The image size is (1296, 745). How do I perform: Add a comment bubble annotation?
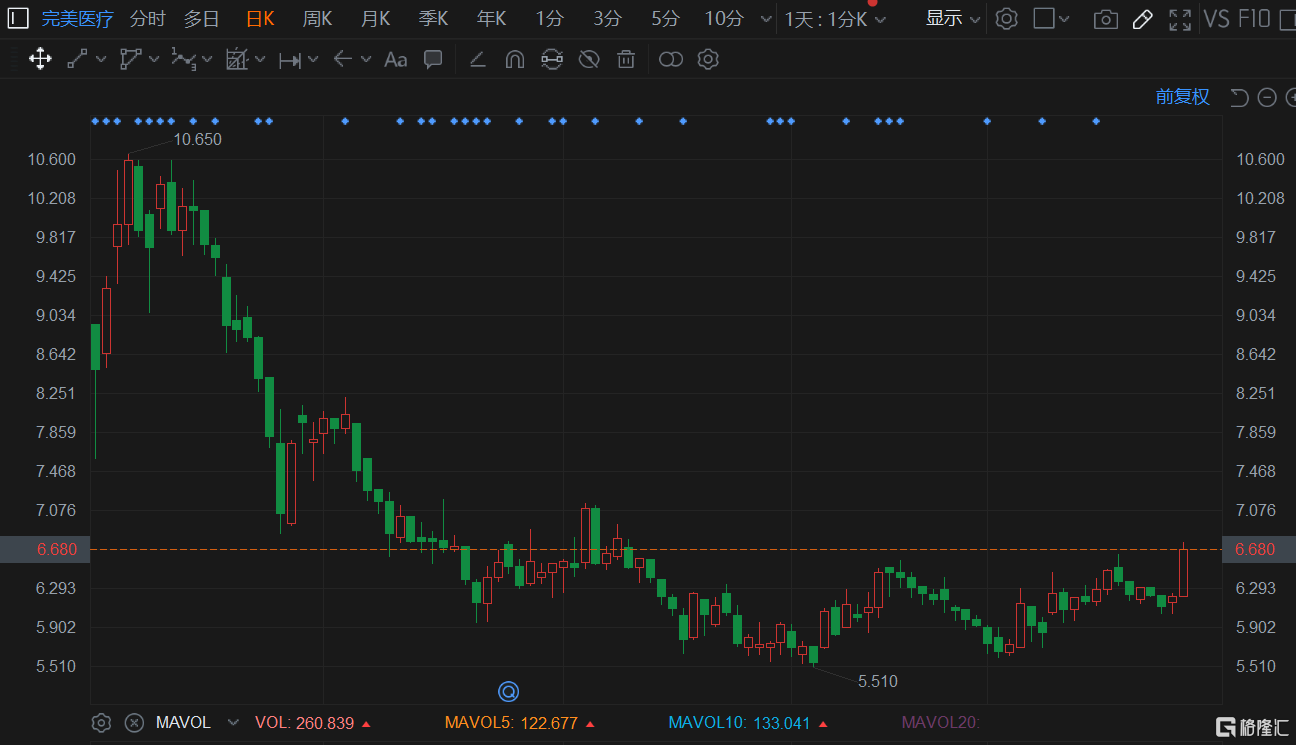pyautogui.click(x=433, y=59)
